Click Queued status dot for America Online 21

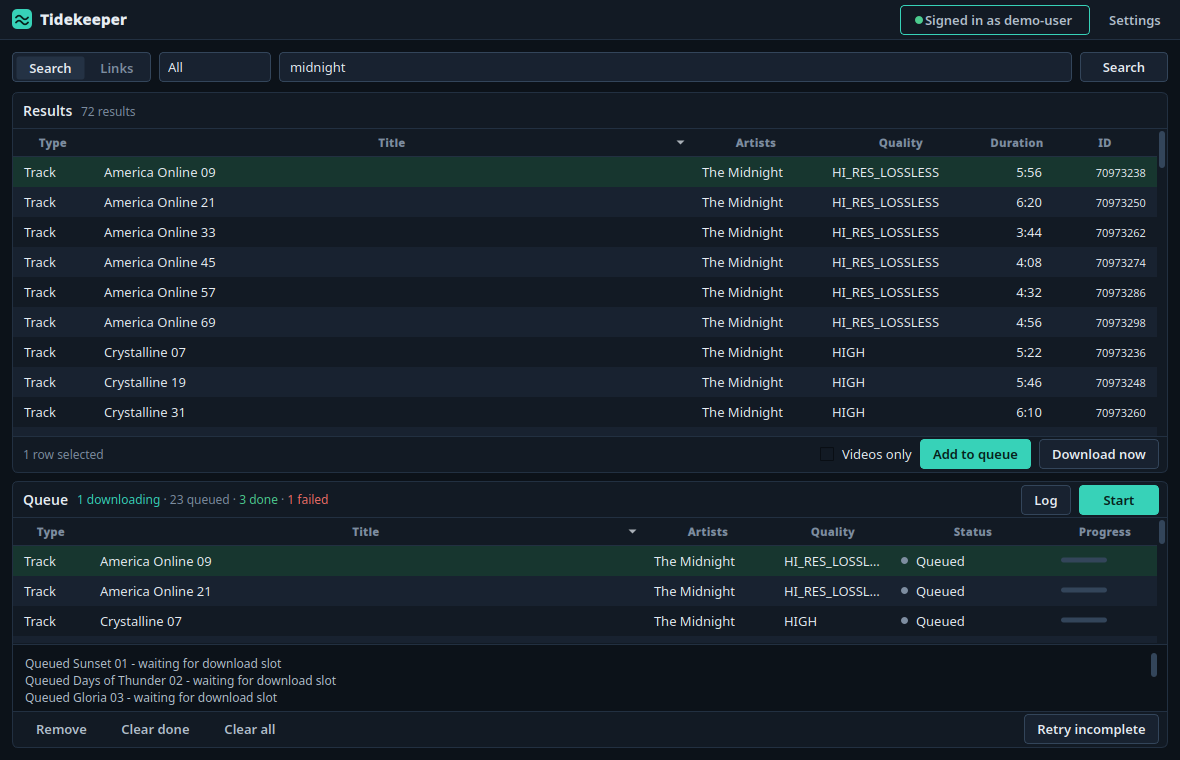click(x=905, y=591)
